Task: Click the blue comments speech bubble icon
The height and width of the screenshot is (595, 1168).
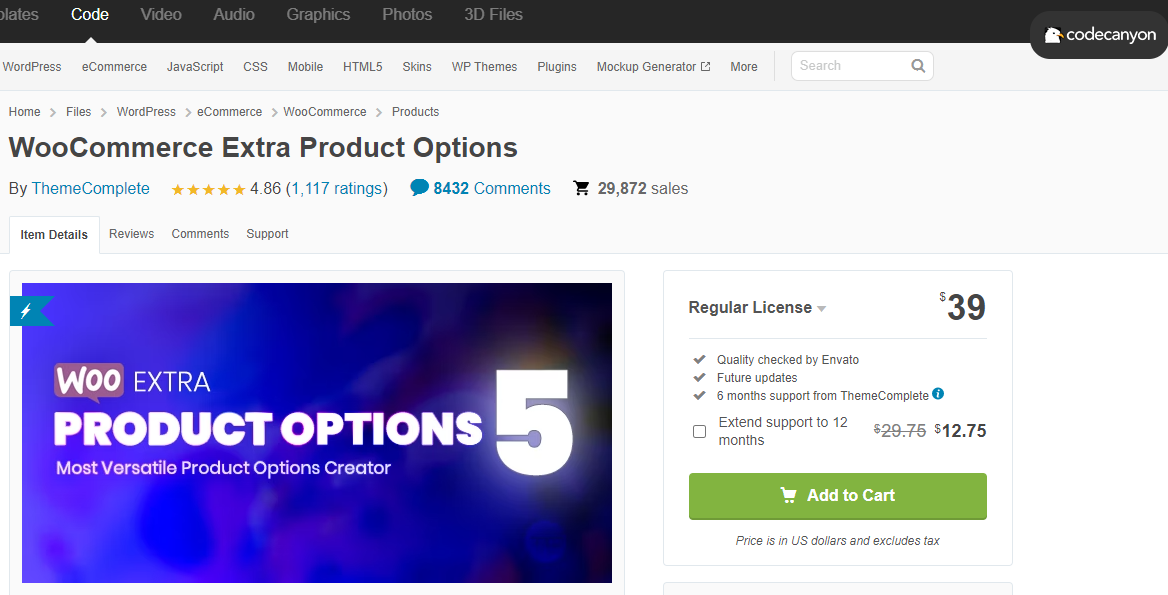Action: pyautogui.click(x=419, y=188)
